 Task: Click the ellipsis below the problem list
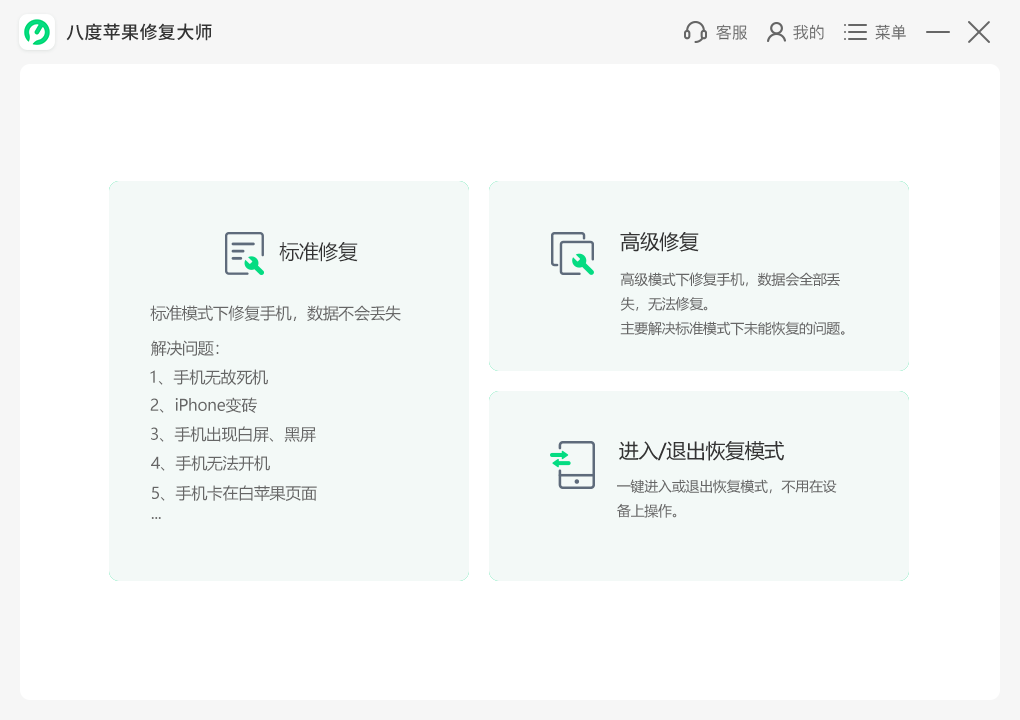pos(156,518)
